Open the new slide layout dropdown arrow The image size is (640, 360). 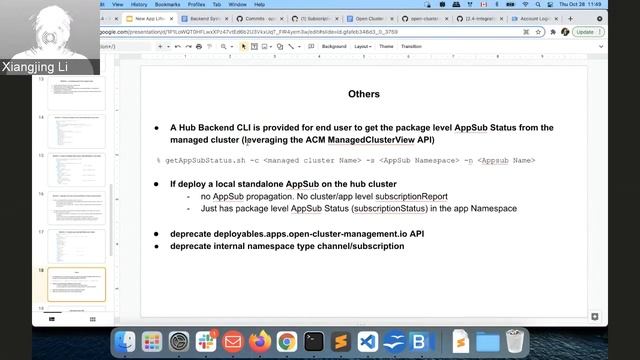168,47
